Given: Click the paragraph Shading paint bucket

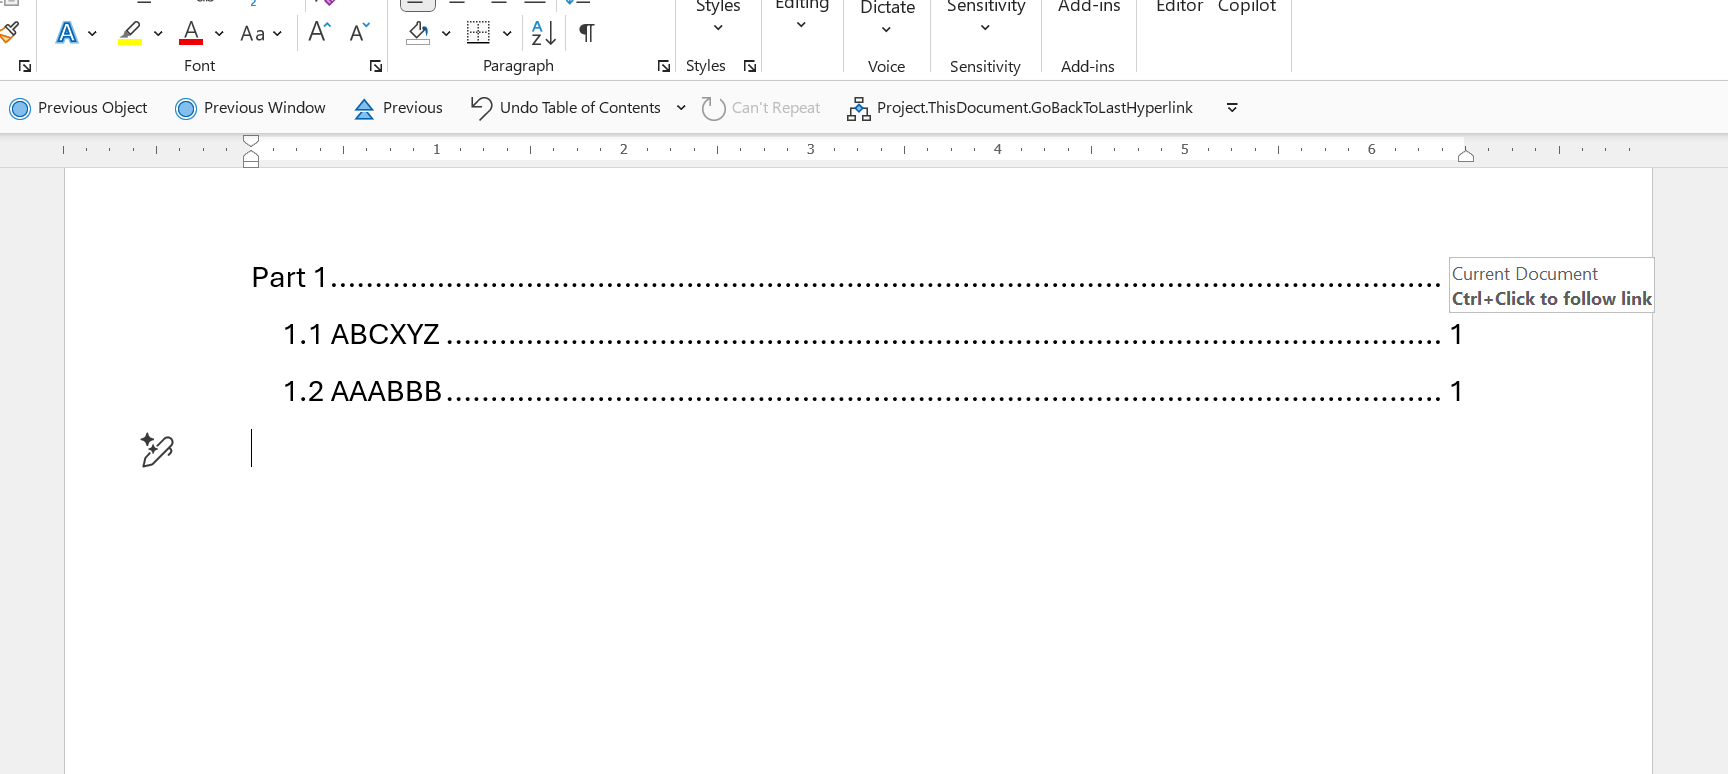Looking at the screenshot, I should [418, 33].
